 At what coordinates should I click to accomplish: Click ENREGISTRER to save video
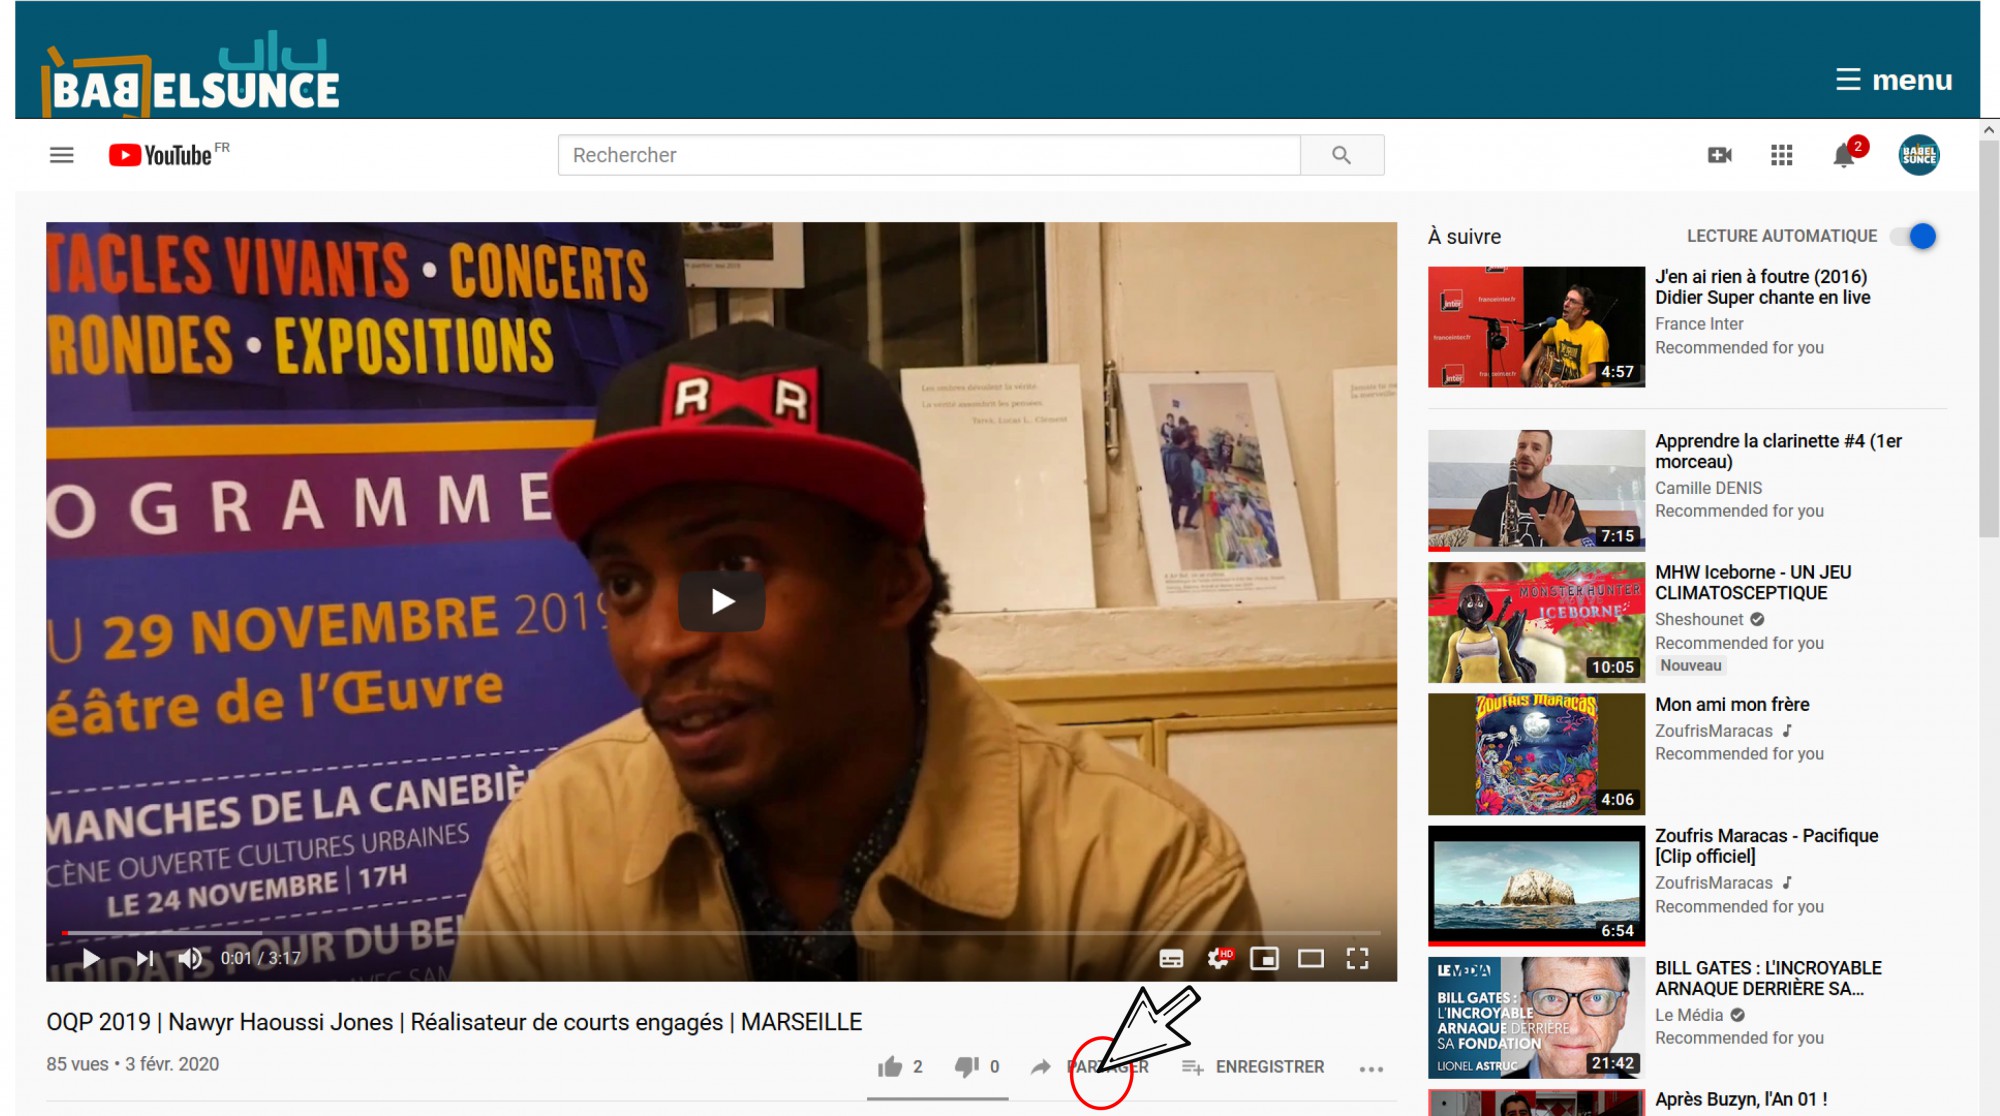[1253, 1067]
